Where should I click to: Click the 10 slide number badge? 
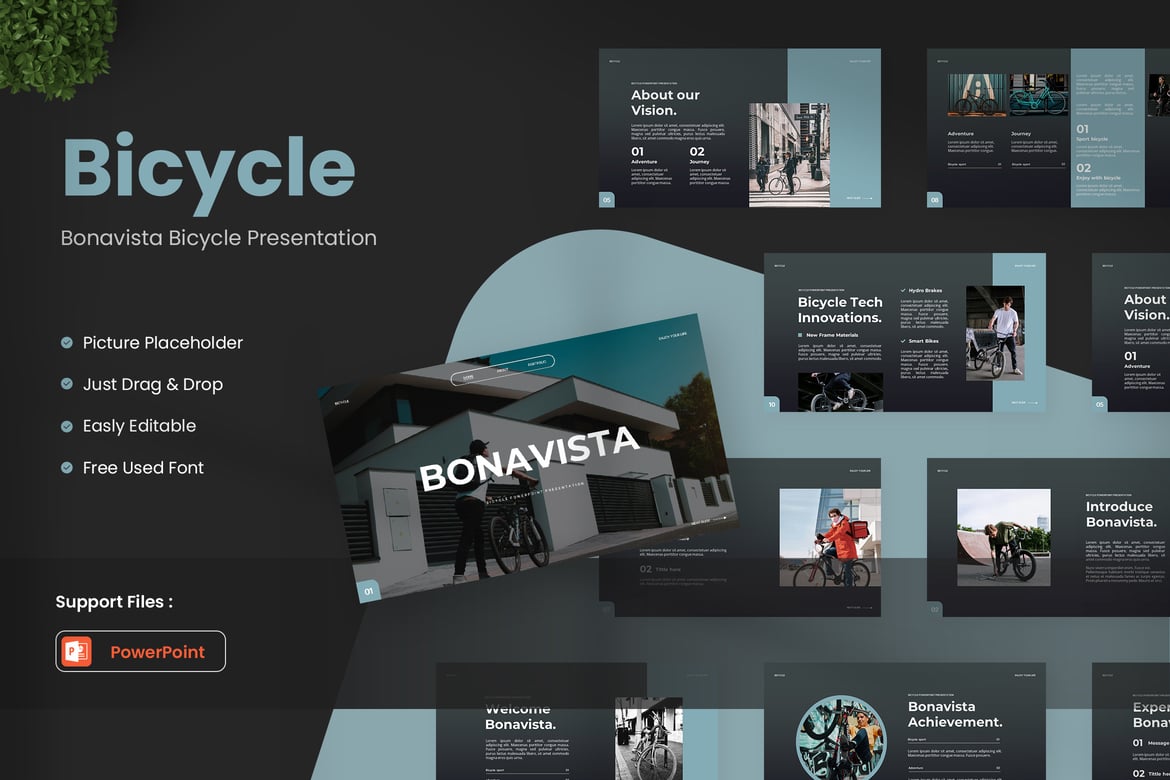click(772, 404)
